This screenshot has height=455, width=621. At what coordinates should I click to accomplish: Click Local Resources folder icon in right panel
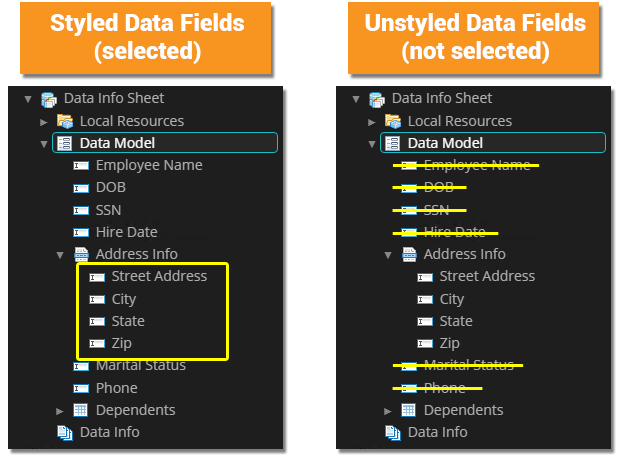point(392,121)
